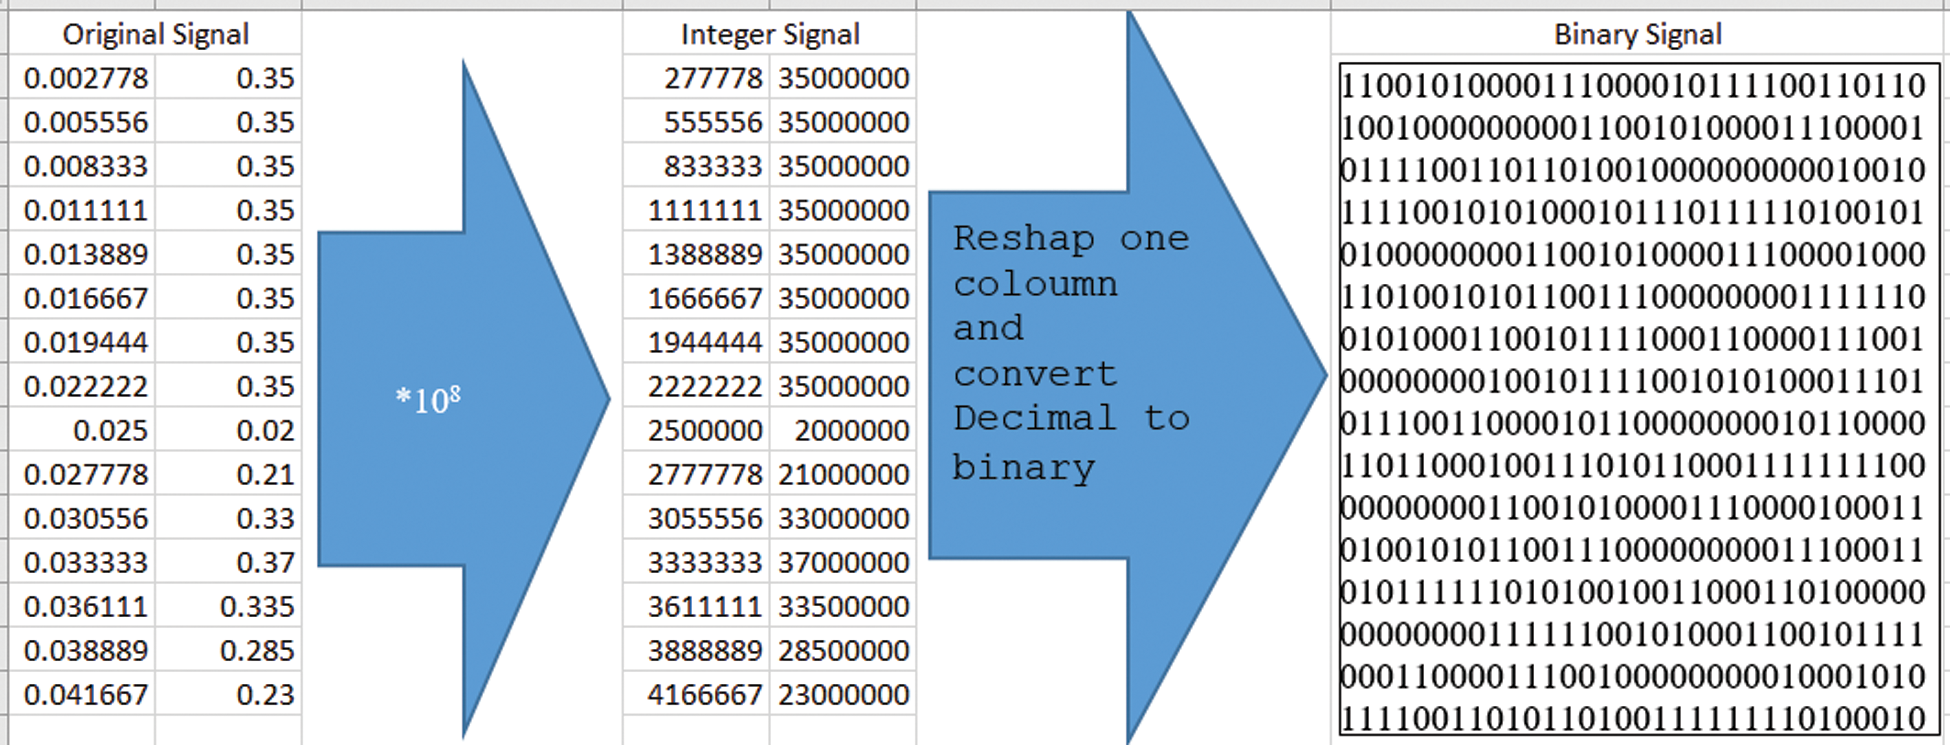Select cell containing 0.002778
Viewport: 1950px width, 745px height.
(85, 78)
